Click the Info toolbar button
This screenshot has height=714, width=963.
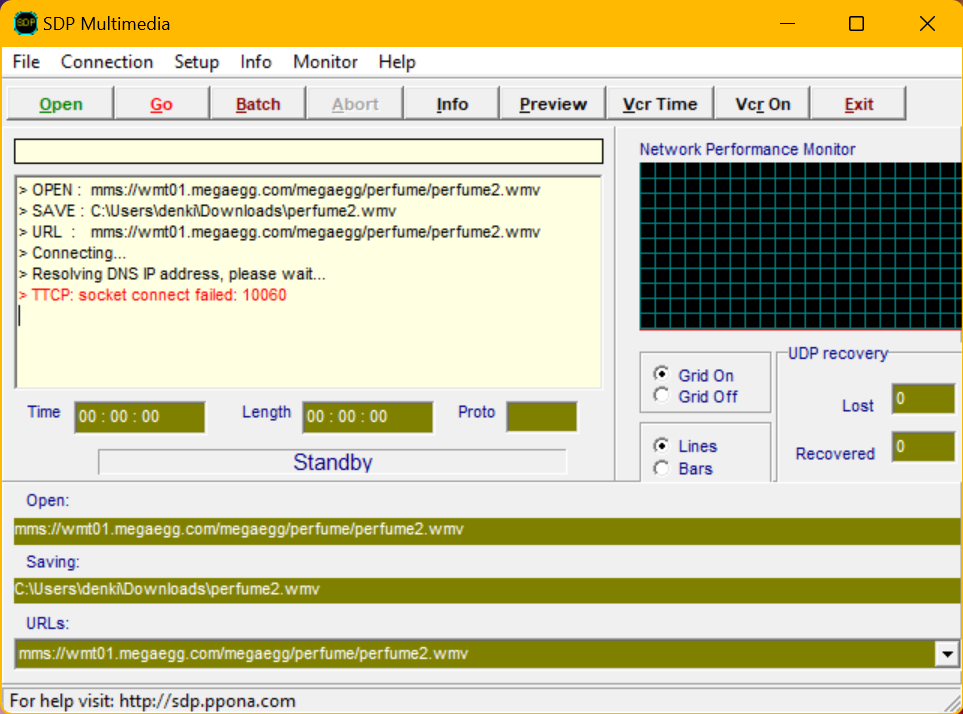point(452,104)
